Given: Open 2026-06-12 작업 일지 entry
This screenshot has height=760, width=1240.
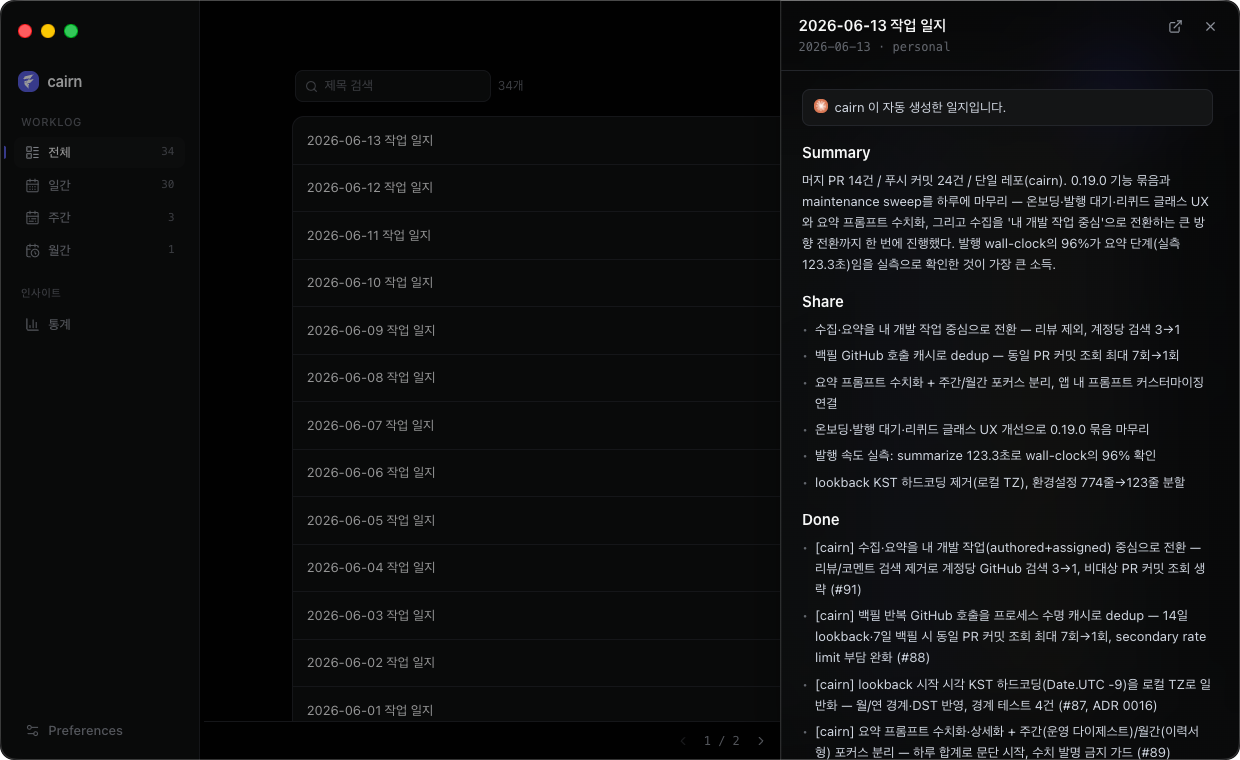Looking at the screenshot, I should (536, 188).
